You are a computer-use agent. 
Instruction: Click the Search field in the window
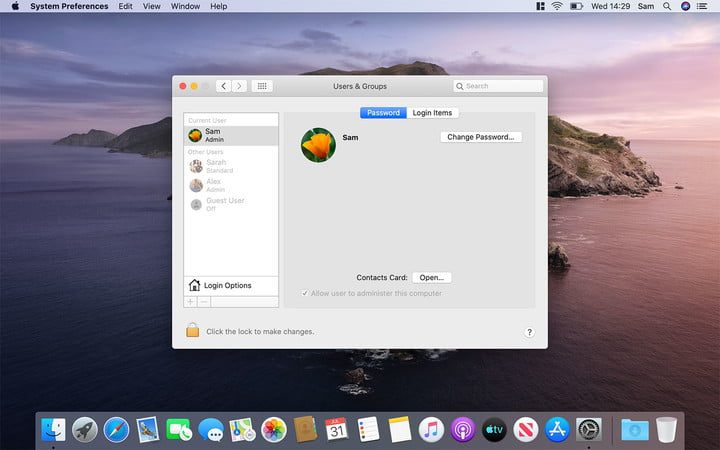pyautogui.click(x=498, y=86)
